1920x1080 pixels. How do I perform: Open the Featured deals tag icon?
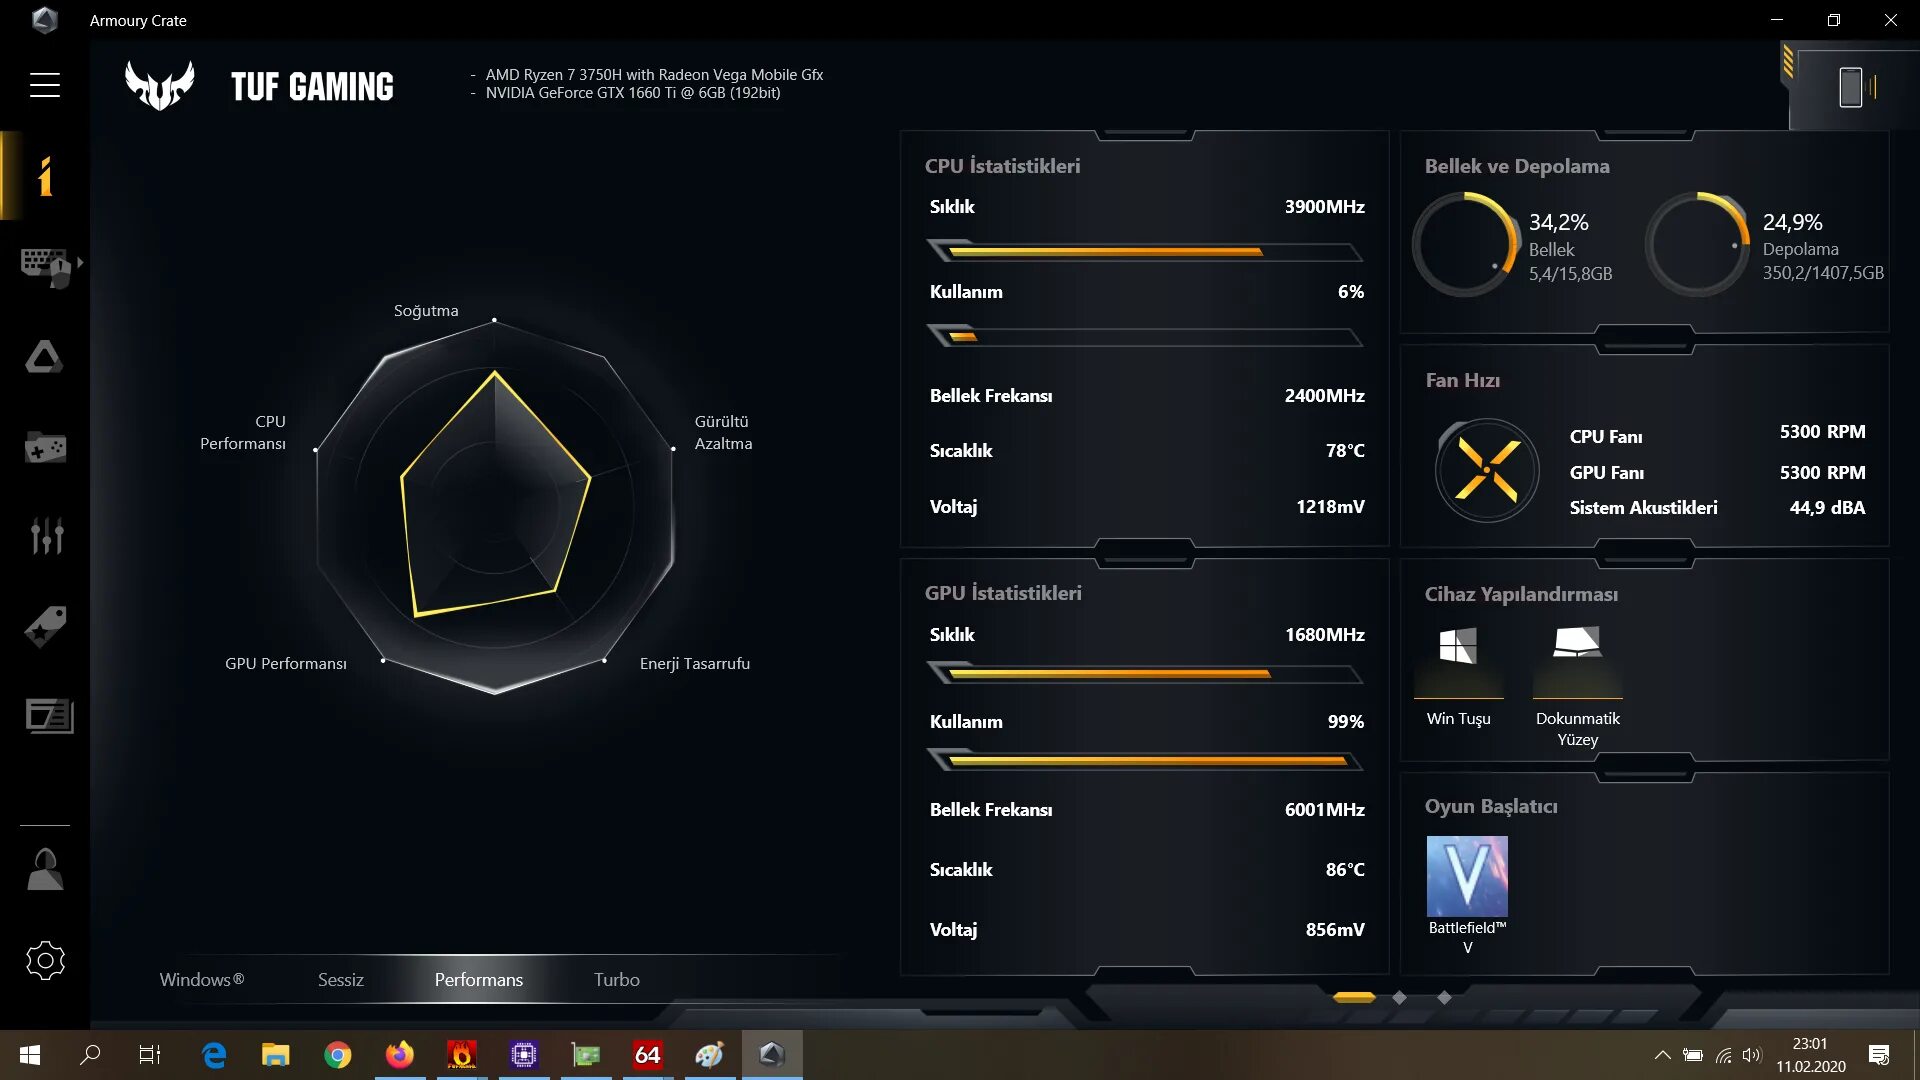pos(45,627)
